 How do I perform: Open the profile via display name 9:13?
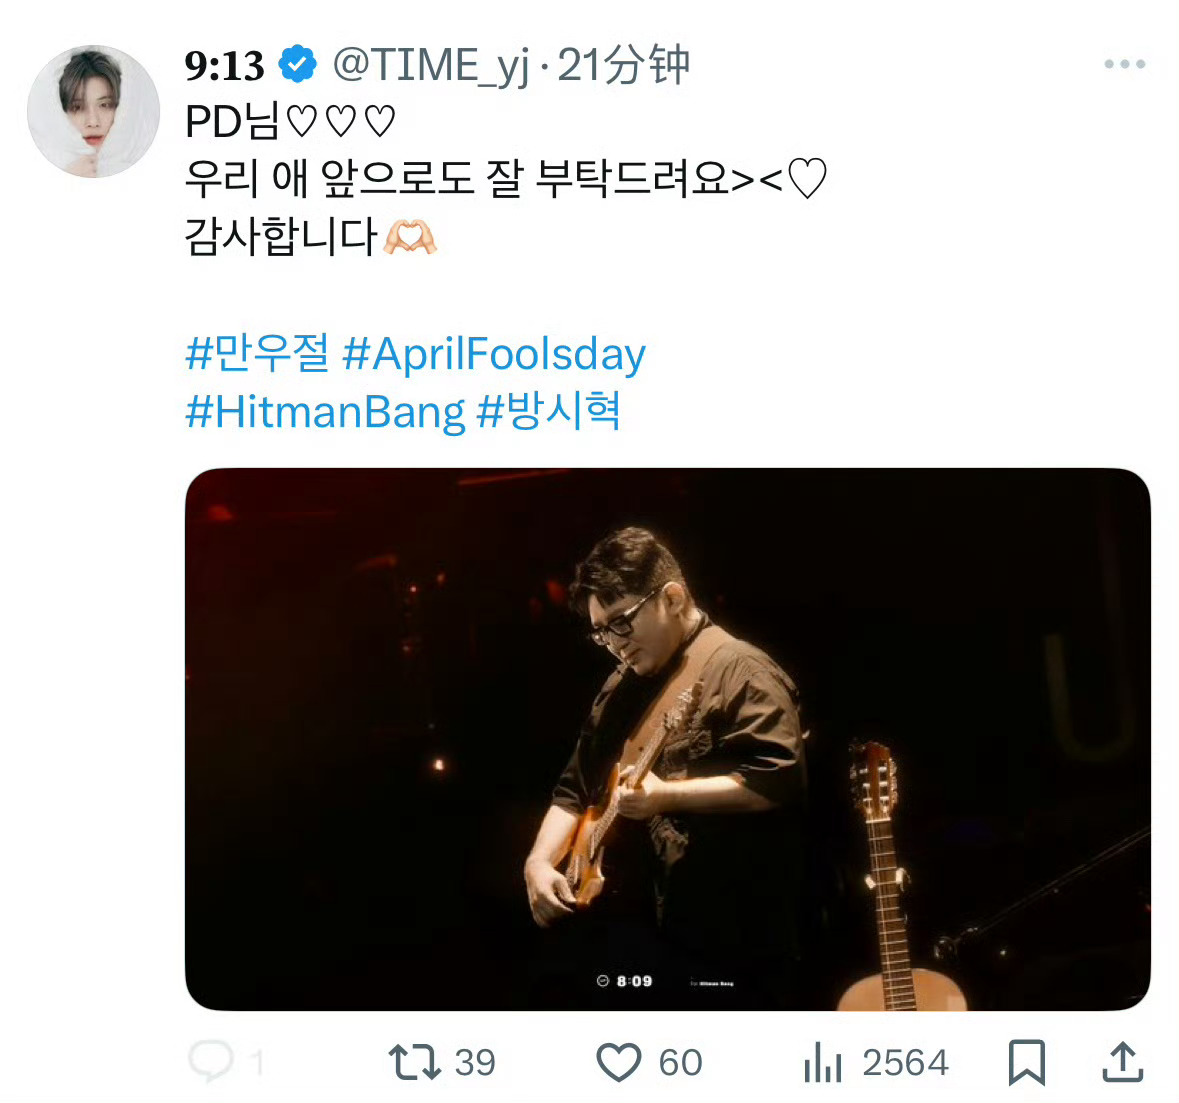coord(224,66)
